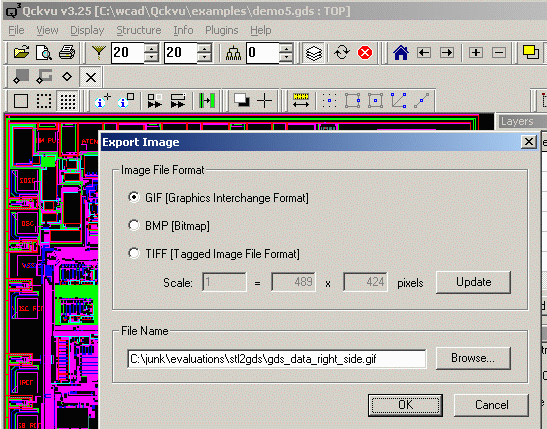Open the Help menu
This screenshot has height=429, width=547.
[x=261, y=30]
